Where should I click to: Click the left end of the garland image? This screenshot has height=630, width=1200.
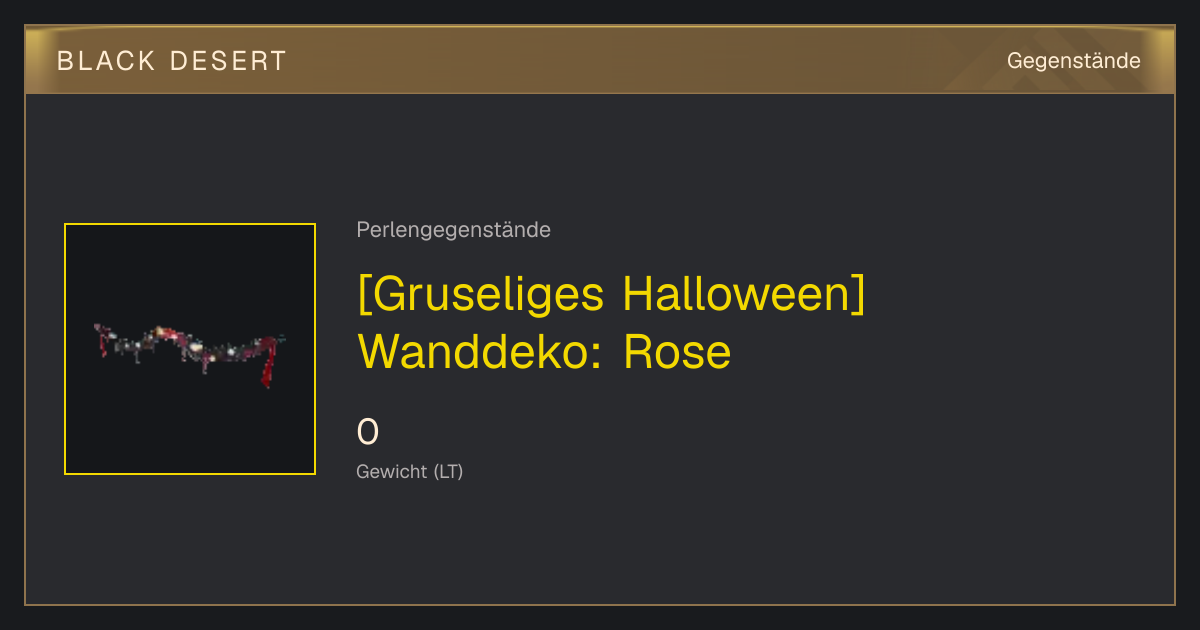(101, 338)
